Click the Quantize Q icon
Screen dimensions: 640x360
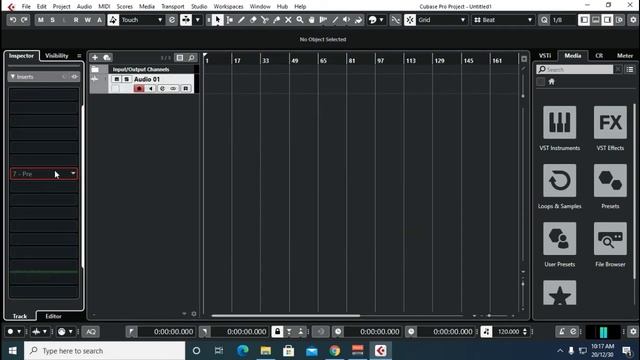[544, 20]
